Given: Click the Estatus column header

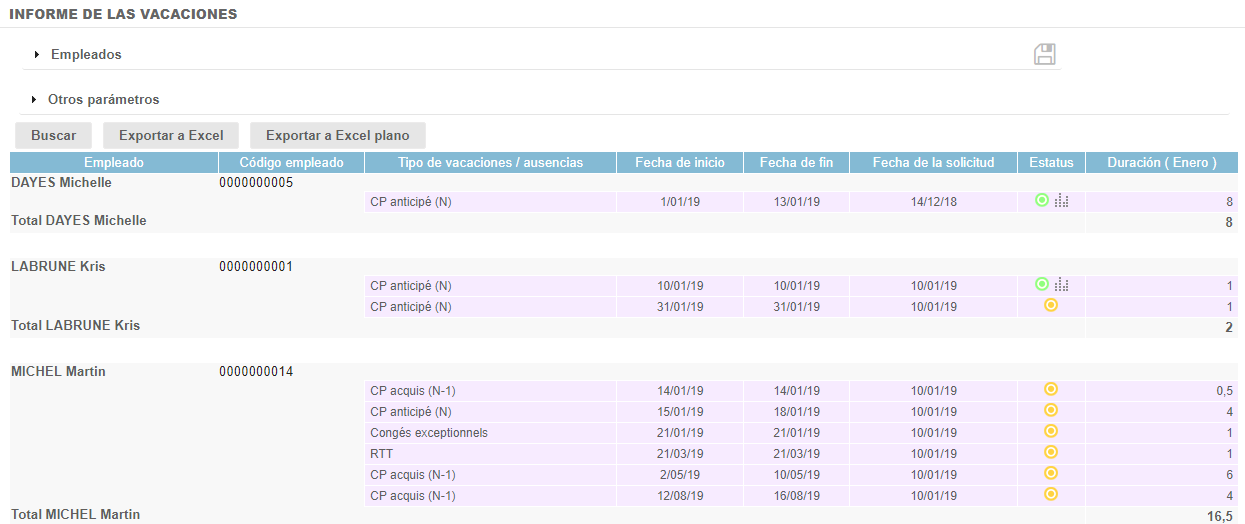Looking at the screenshot, I should point(1050,162).
